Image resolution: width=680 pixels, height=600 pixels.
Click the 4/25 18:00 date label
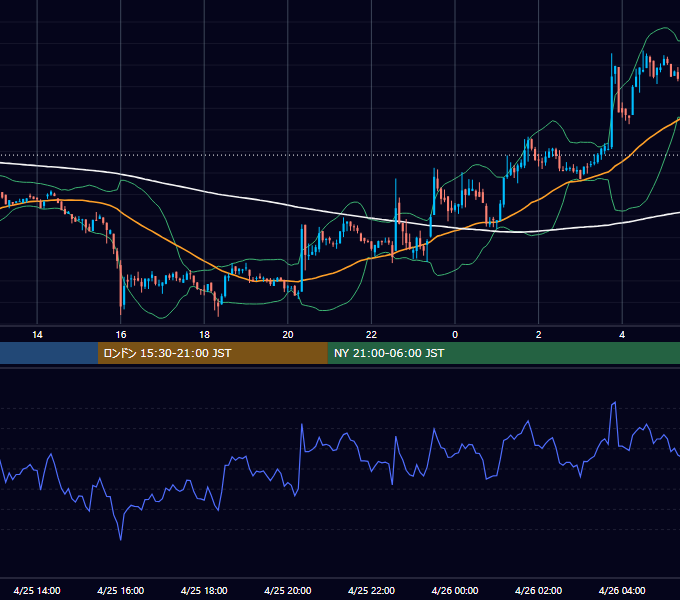[204, 590]
